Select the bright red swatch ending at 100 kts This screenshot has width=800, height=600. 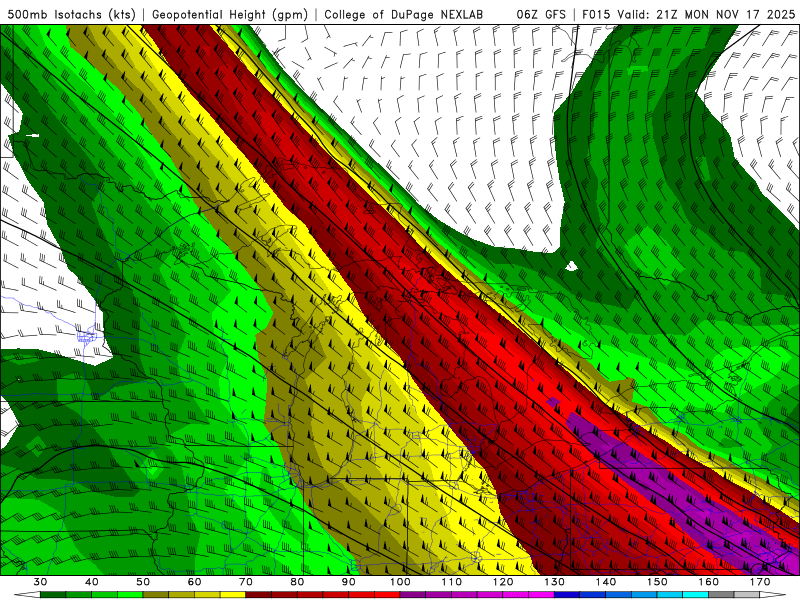387,595
